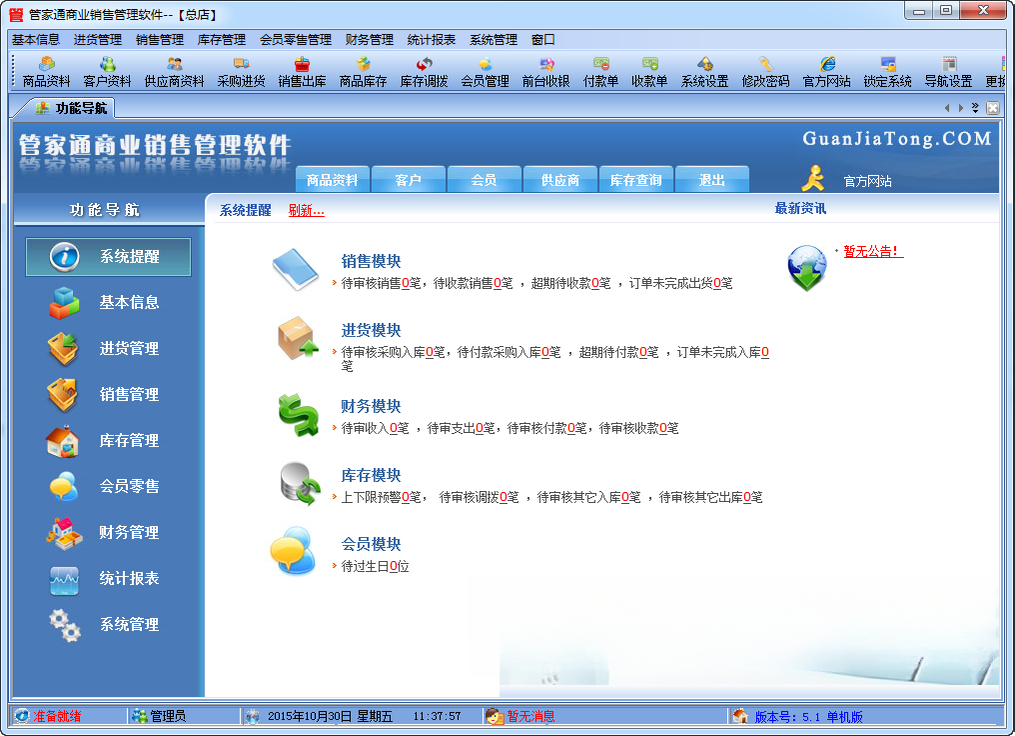Open 会员管理 in the toolbar
Image resolution: width=1015 pixels, height=736 pixels.
(485, 72)
